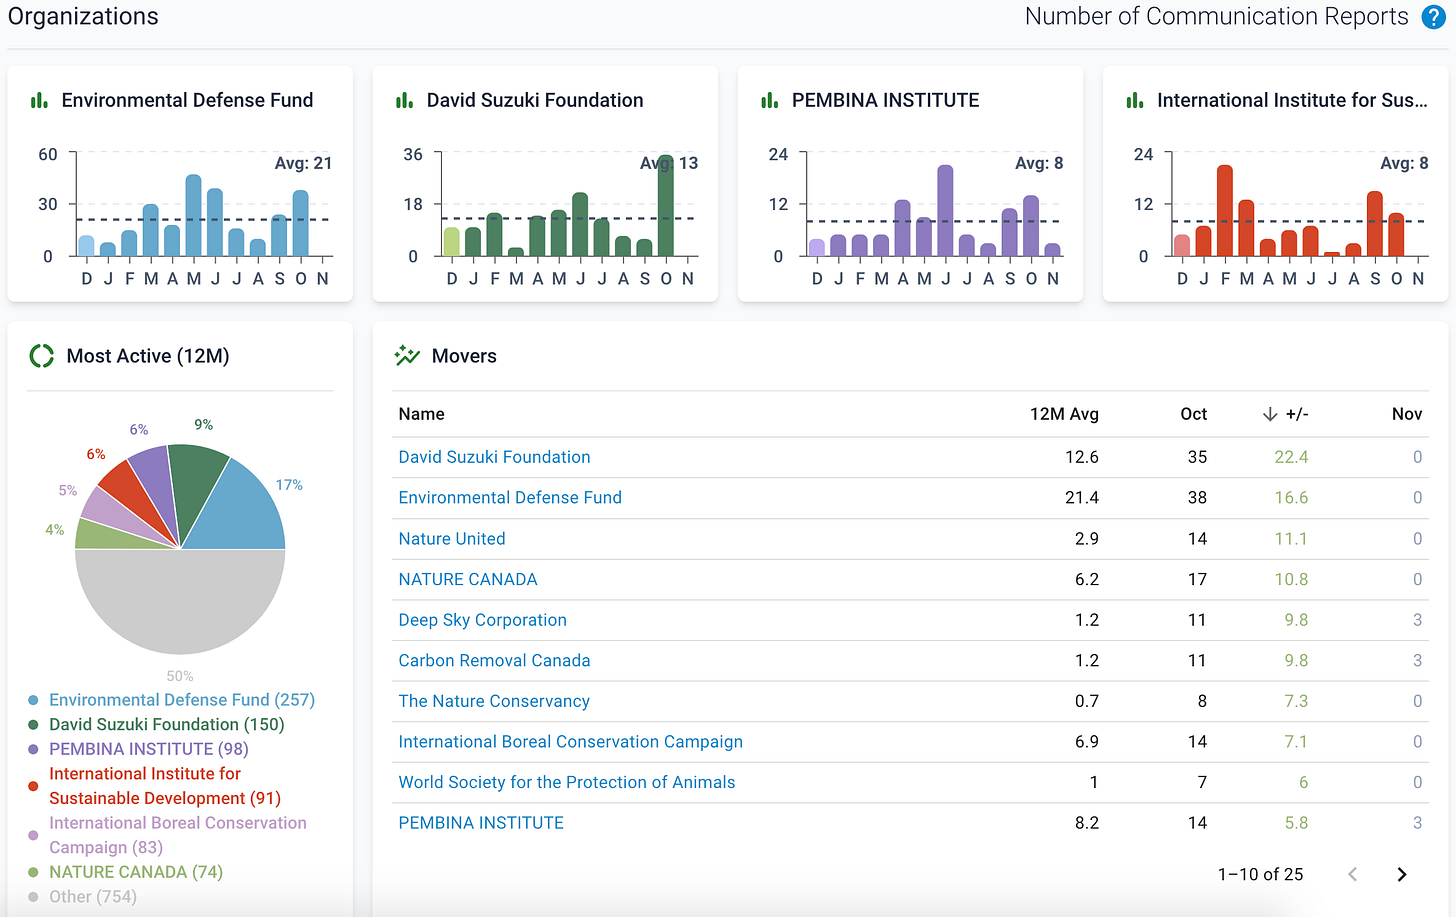1456x917 pixels.
Task: Click the help question mark icon
Action: click(1433, 17)
